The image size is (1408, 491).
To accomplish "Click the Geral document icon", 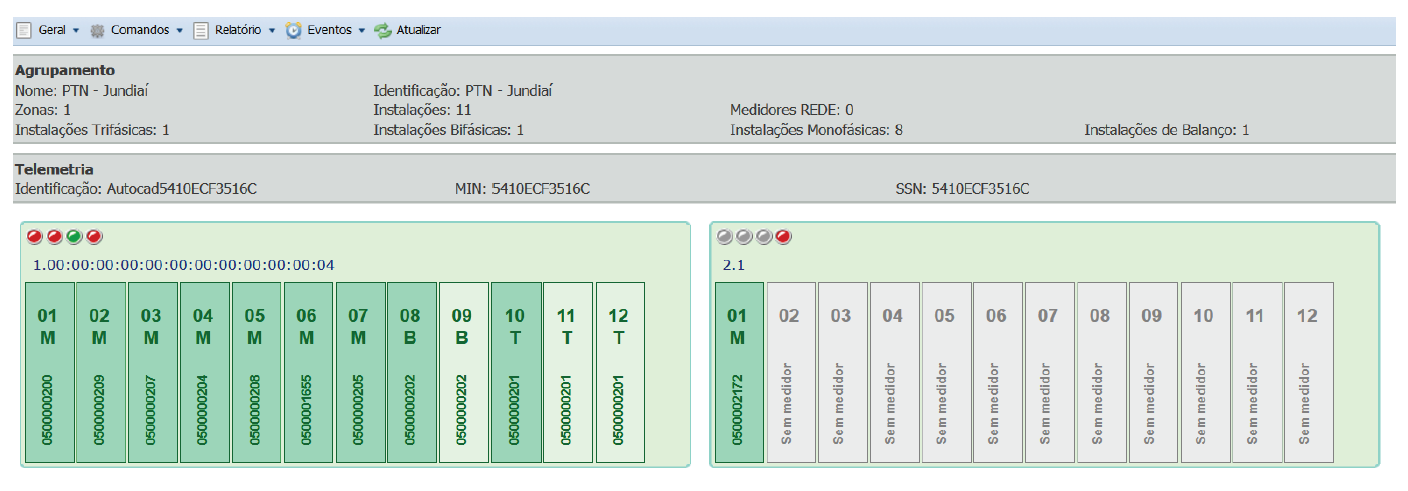I will [24, 30].
